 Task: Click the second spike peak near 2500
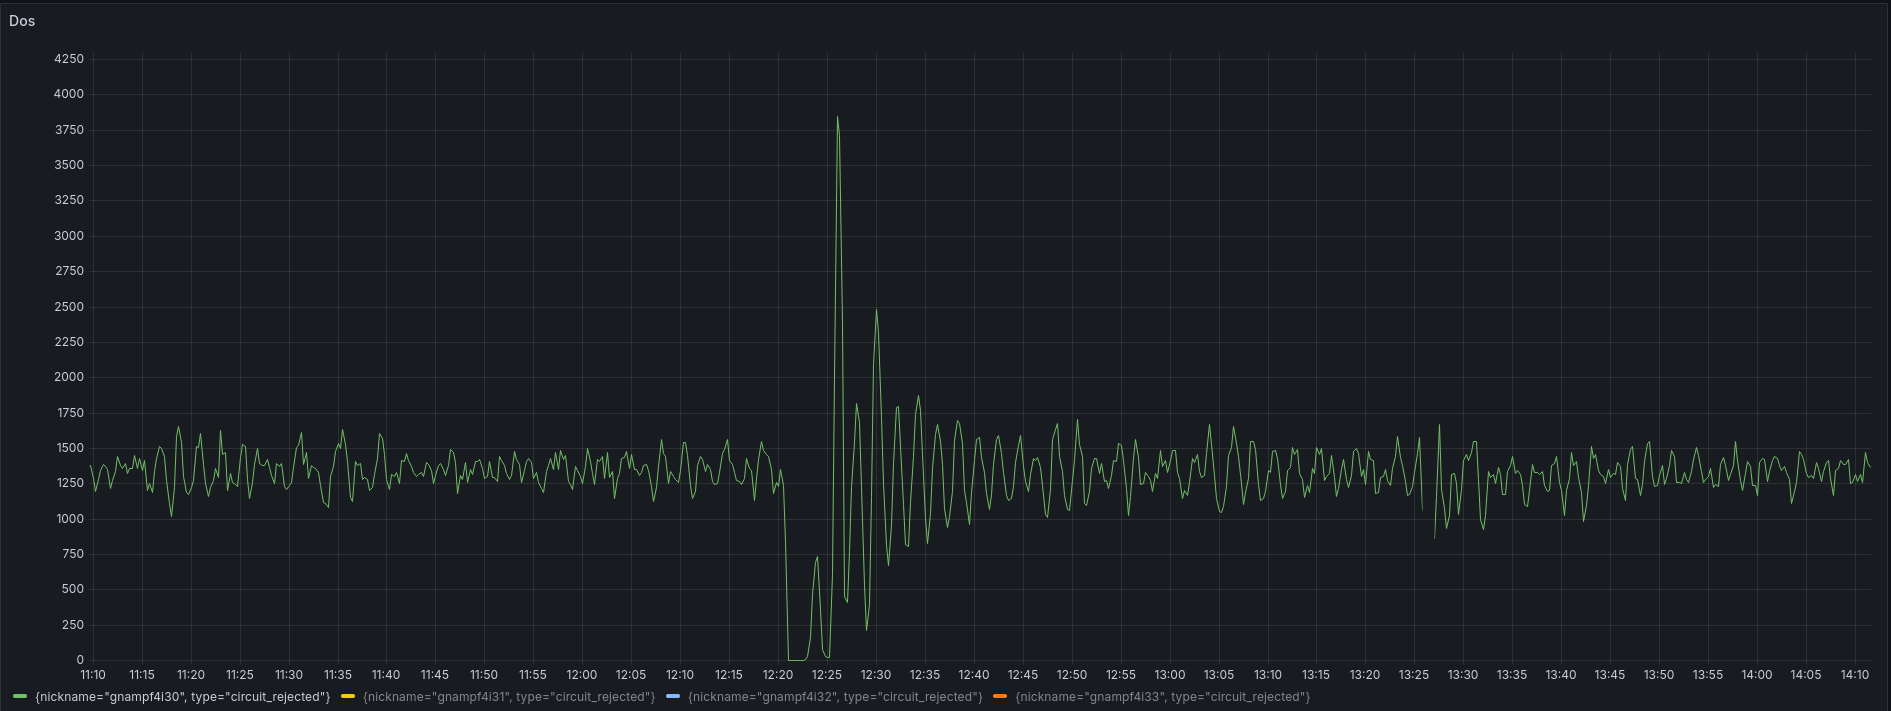[x=876, y=311]
